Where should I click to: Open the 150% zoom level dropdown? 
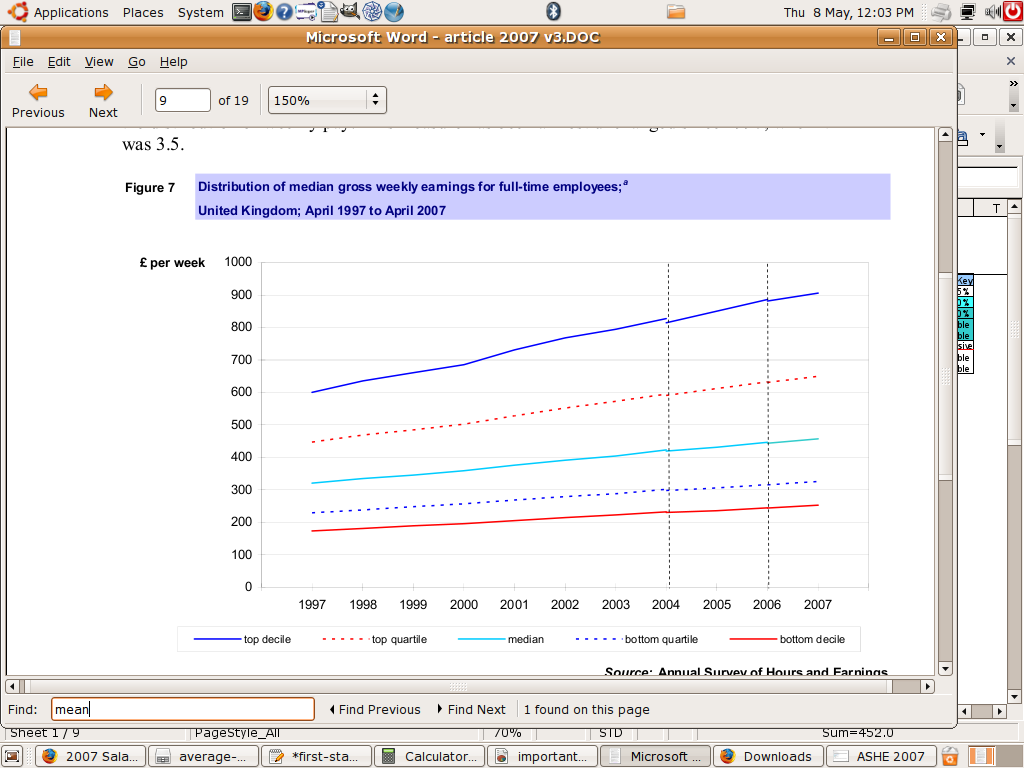tap(327, 100)
